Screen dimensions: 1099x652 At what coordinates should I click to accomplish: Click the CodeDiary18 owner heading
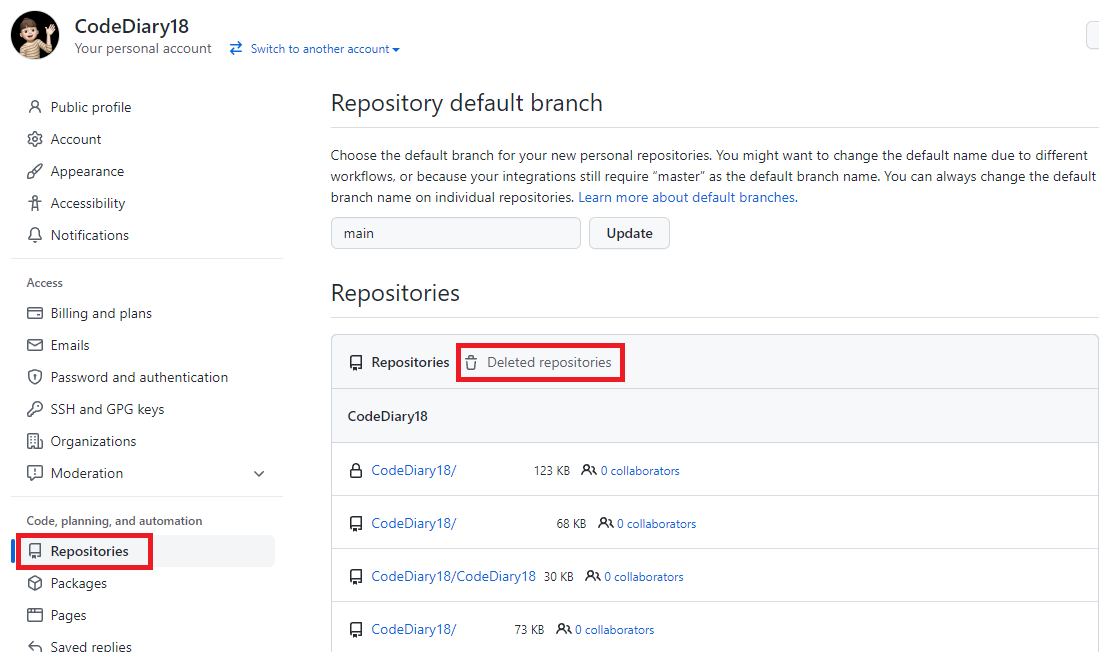tap(388, 416)
